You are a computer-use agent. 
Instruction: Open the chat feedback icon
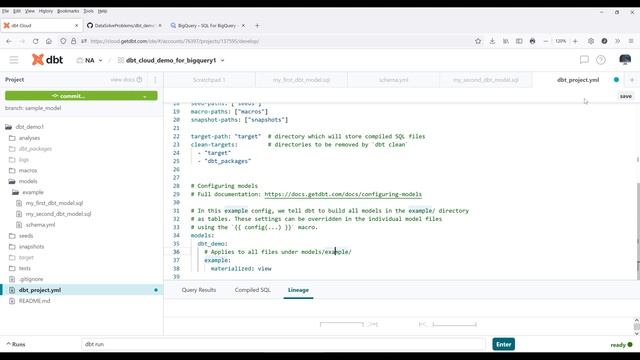584,60
